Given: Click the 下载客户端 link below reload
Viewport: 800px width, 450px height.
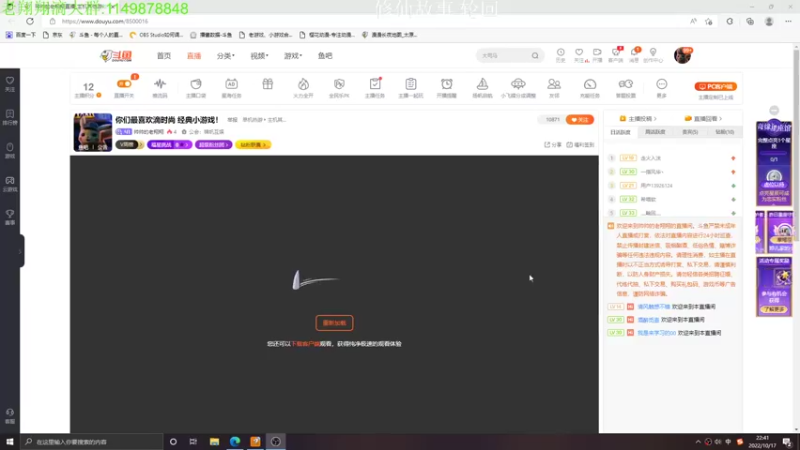Looking at the screenshot, I should pos(305,344).
